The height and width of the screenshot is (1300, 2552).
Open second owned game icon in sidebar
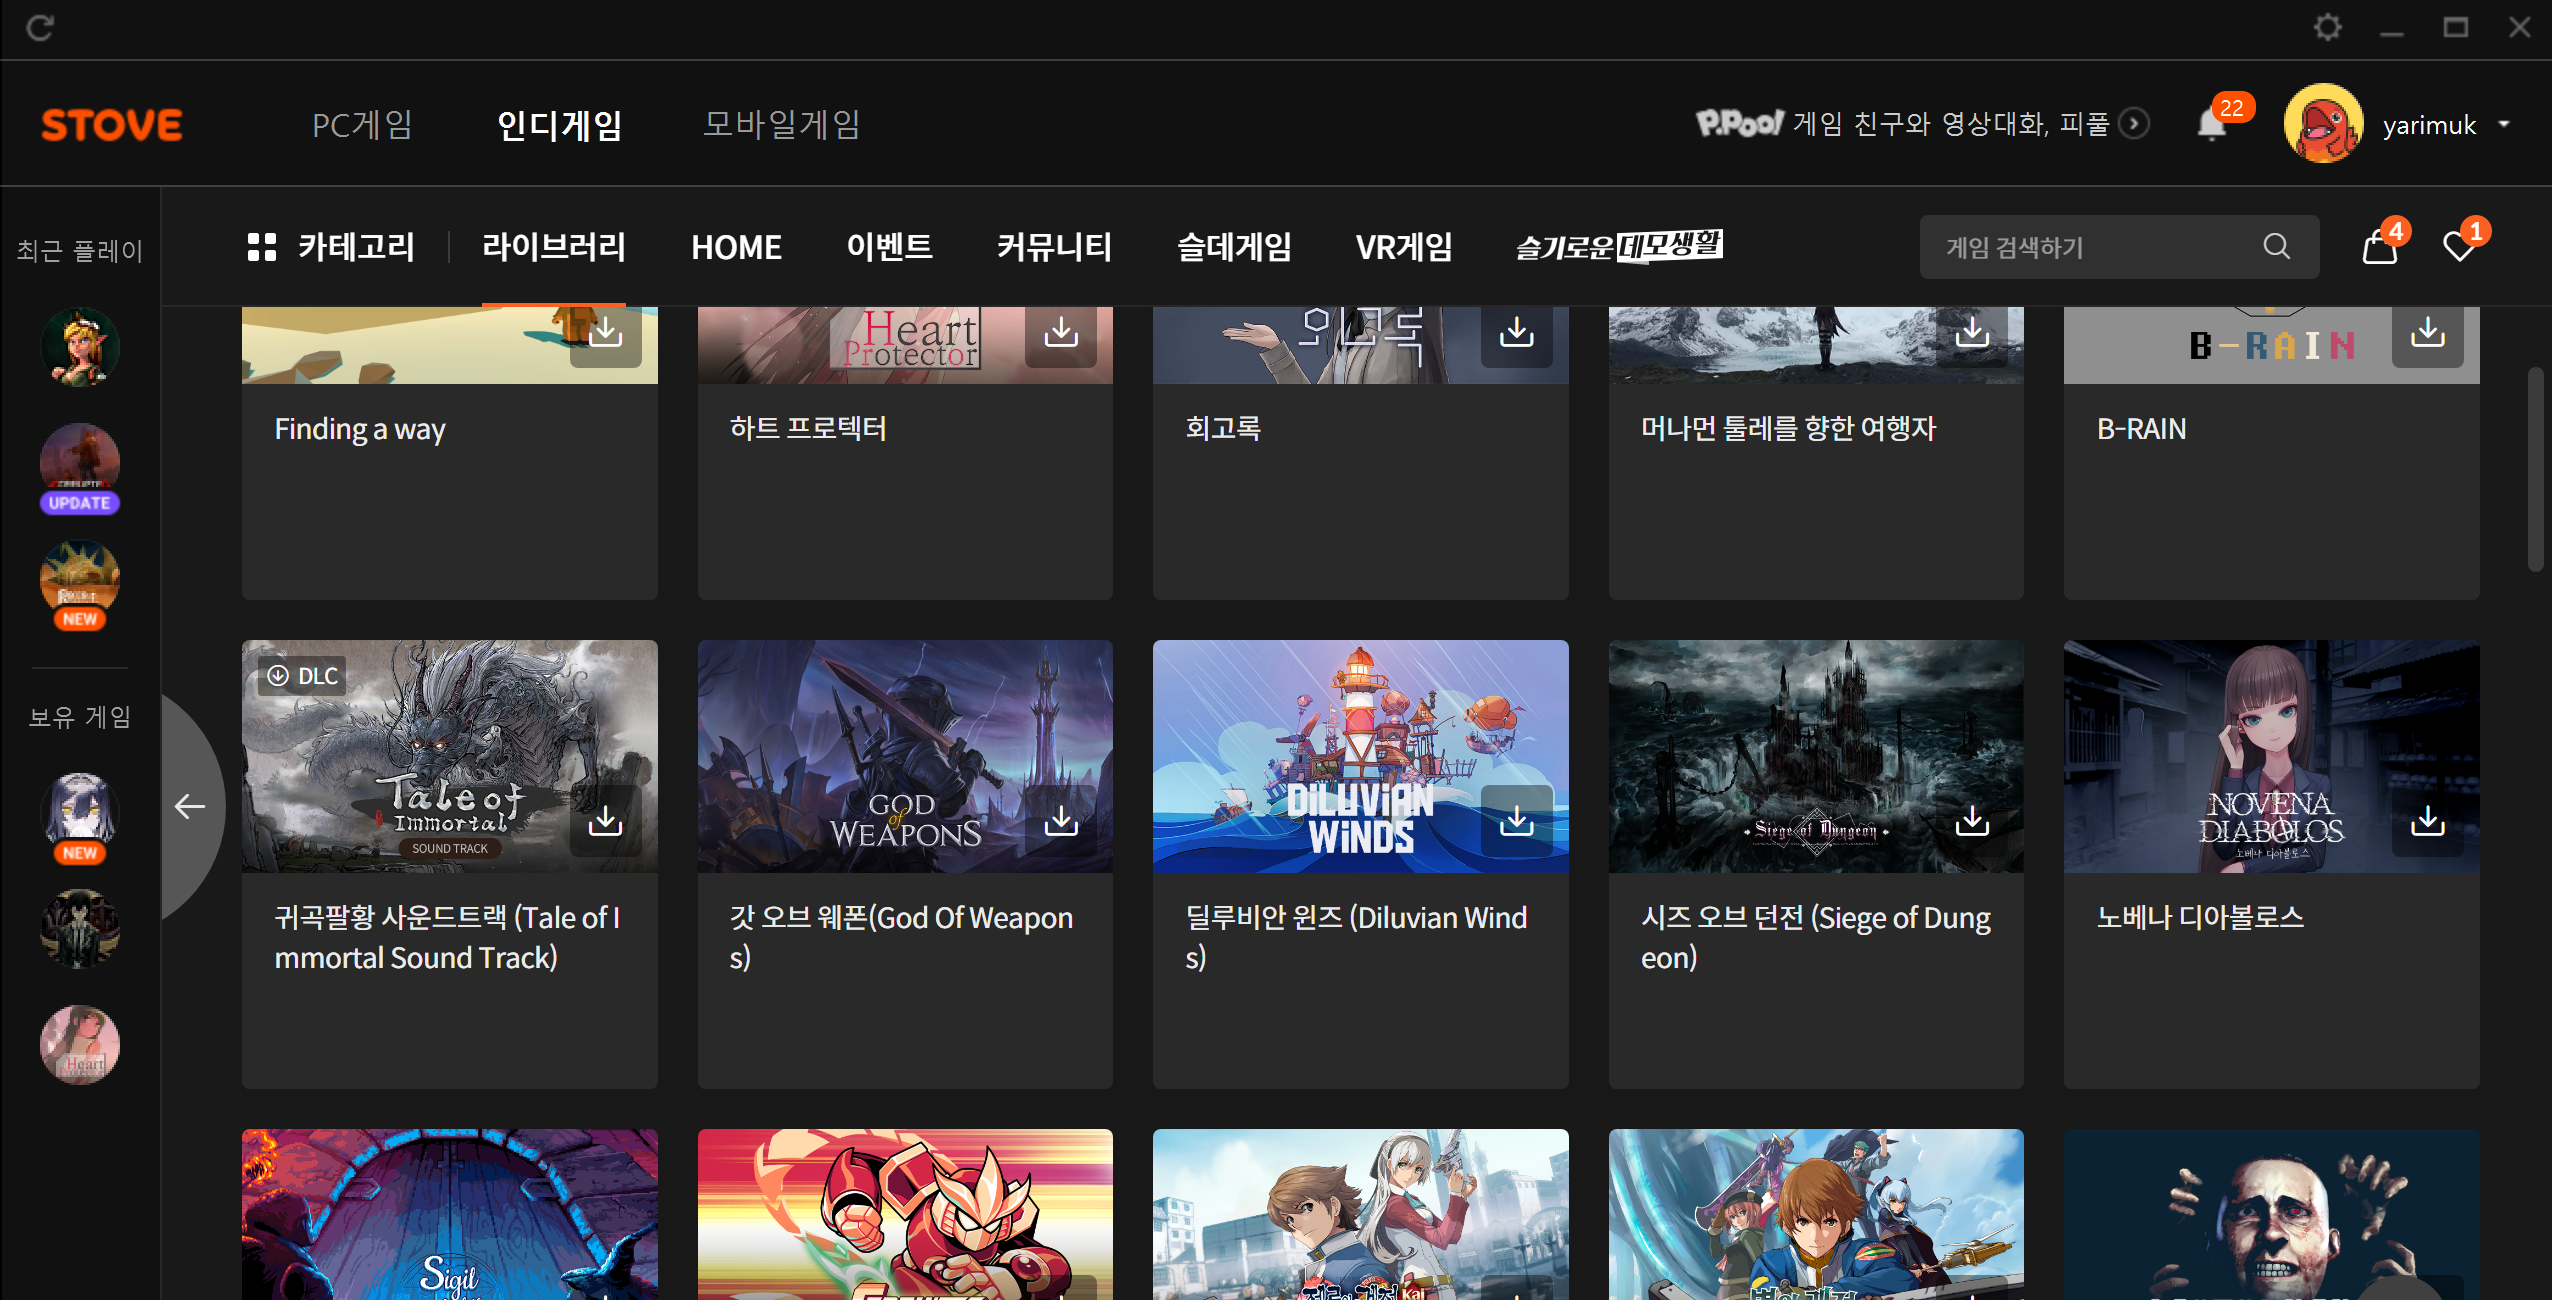tap(80, 929)
